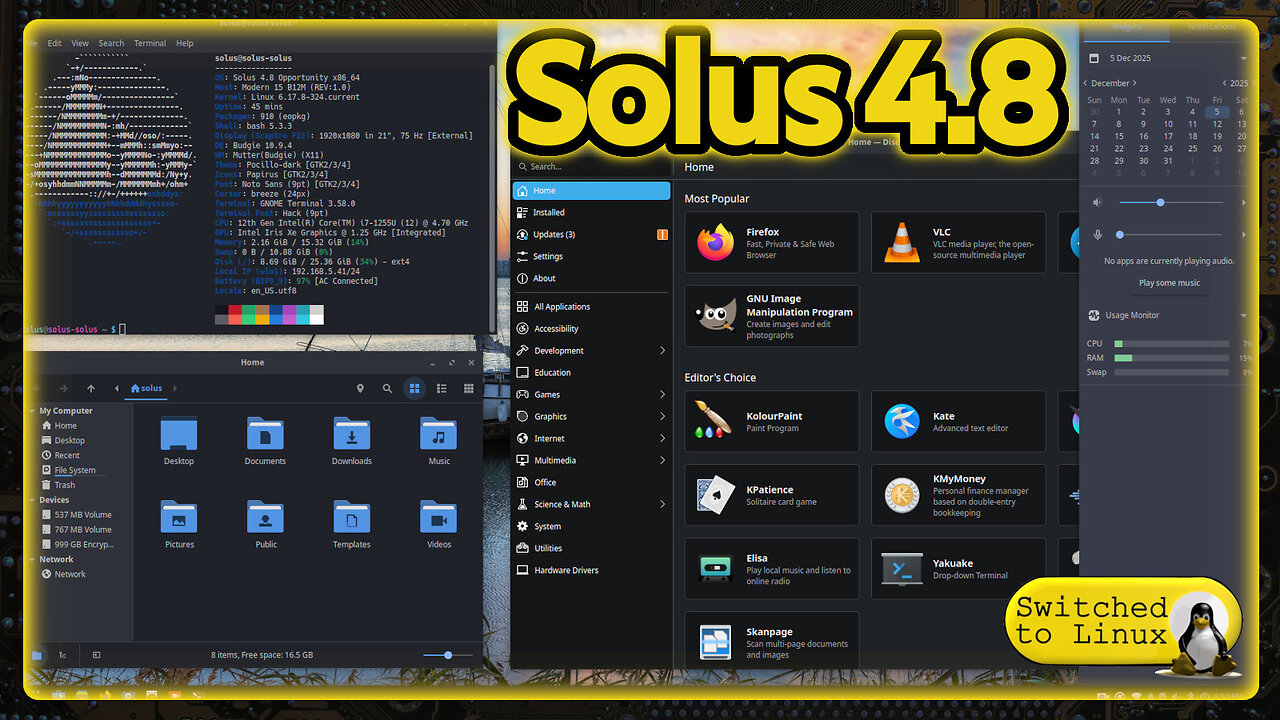
Task: Open the Music folder icon
Action: tap(439, 440)
